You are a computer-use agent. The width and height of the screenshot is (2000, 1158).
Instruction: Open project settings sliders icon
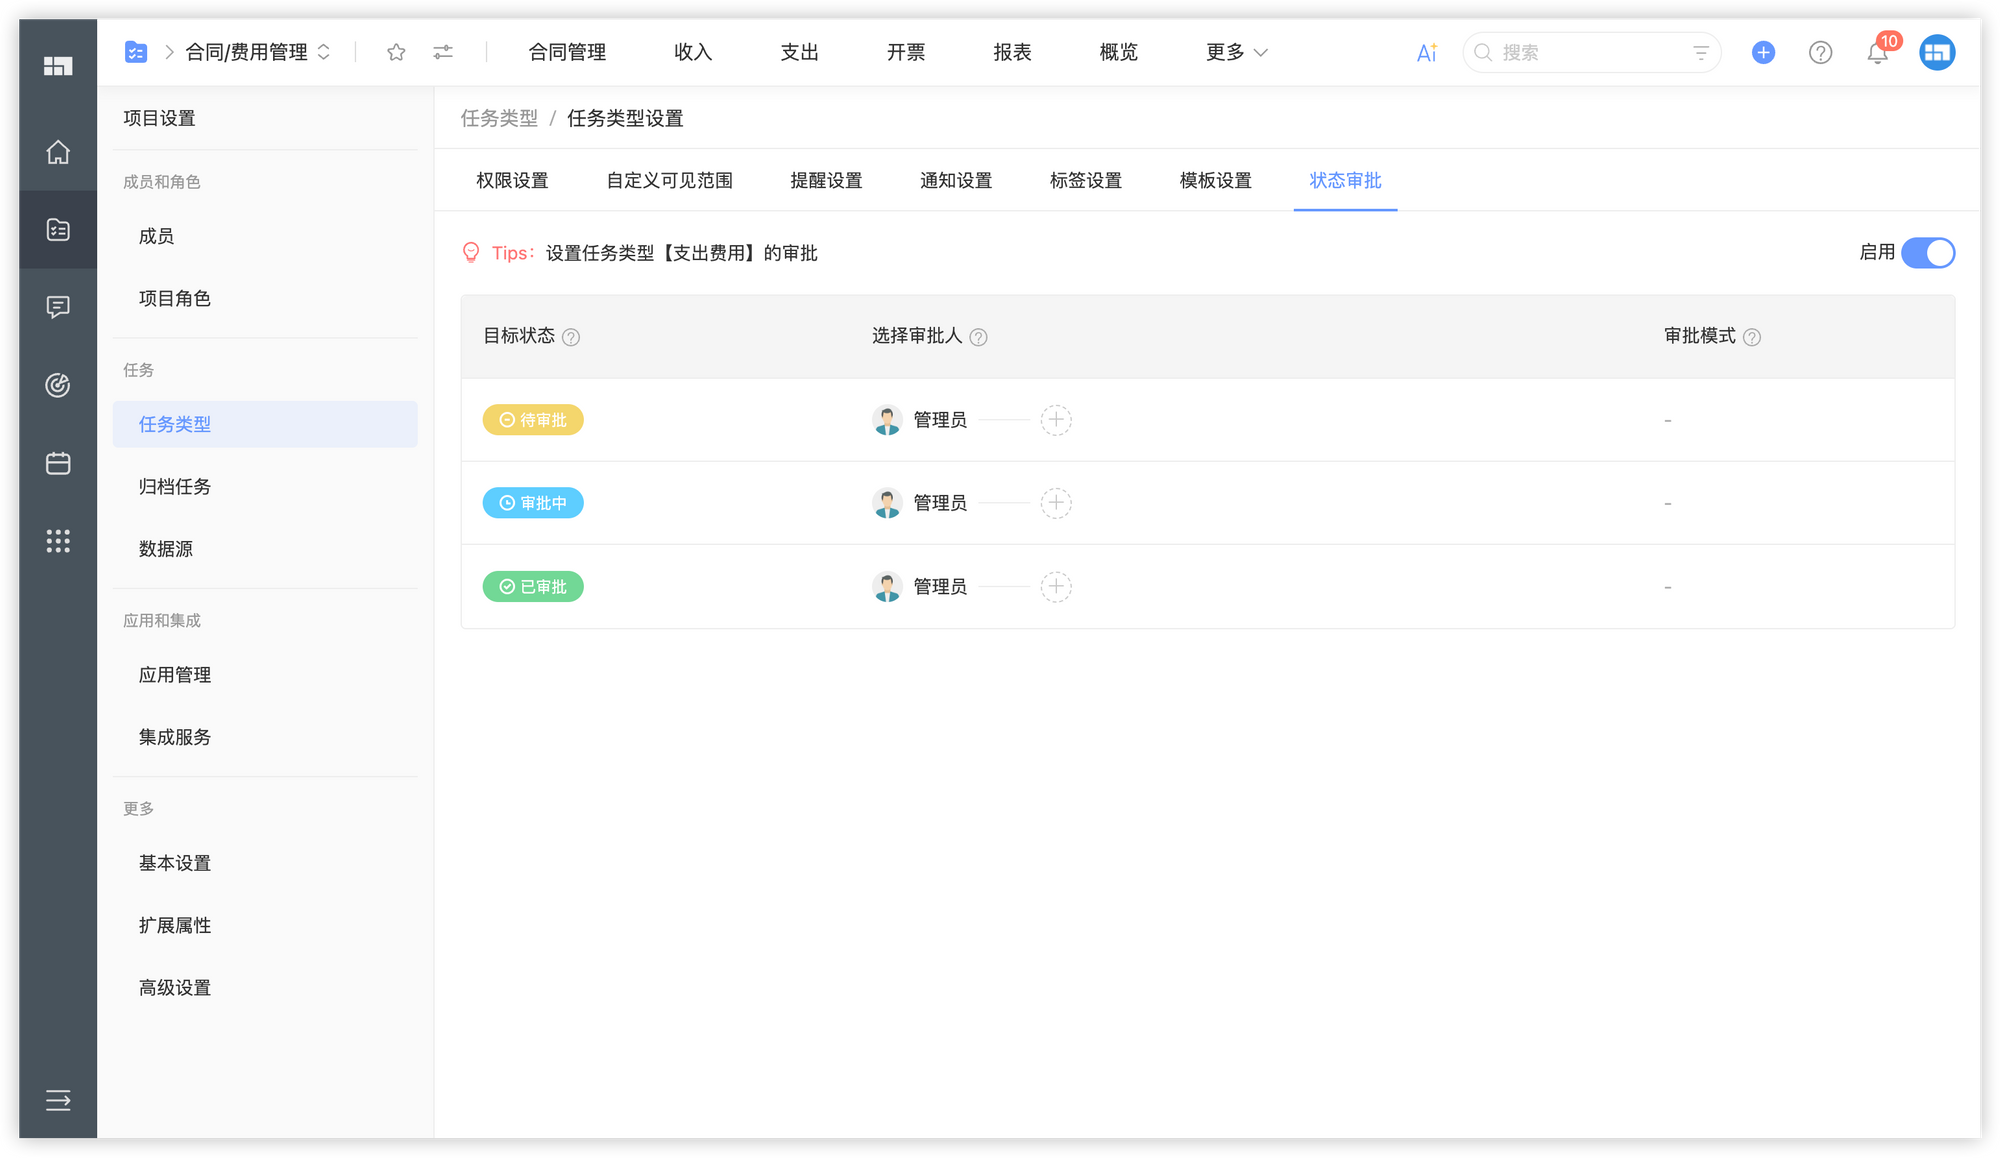(443, 52)
